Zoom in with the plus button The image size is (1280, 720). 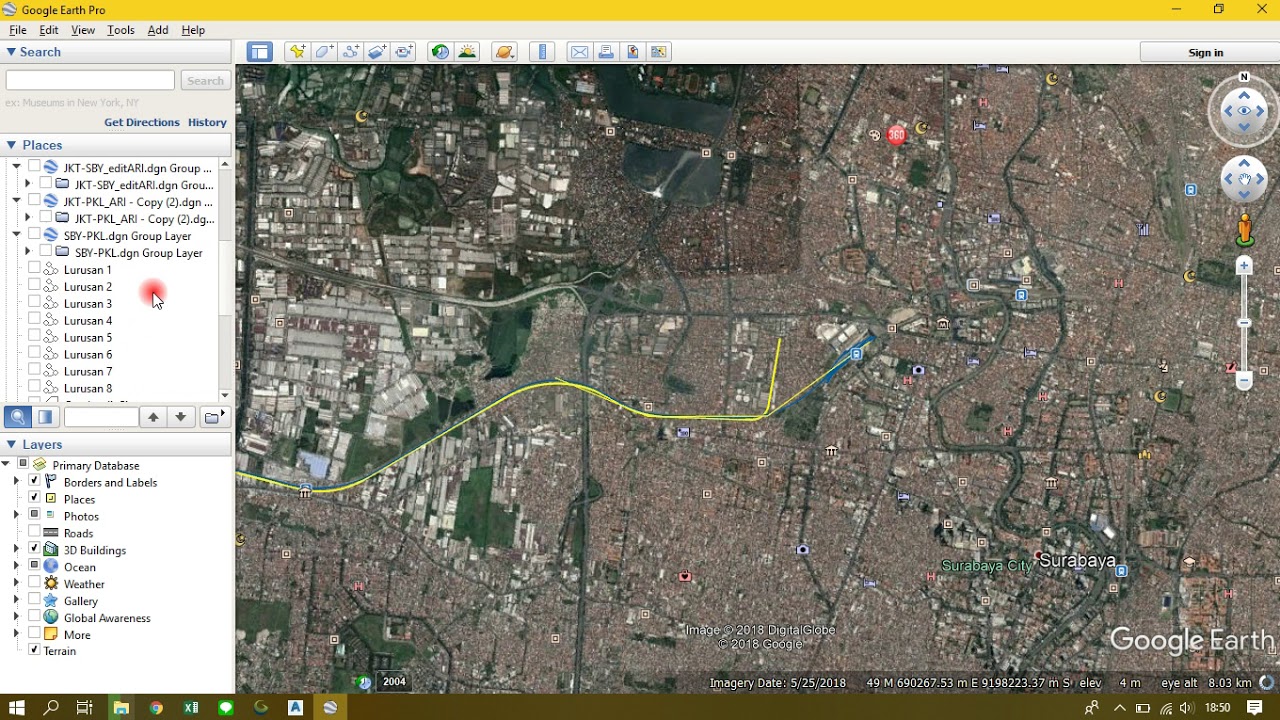click(x=1244, y=265)
